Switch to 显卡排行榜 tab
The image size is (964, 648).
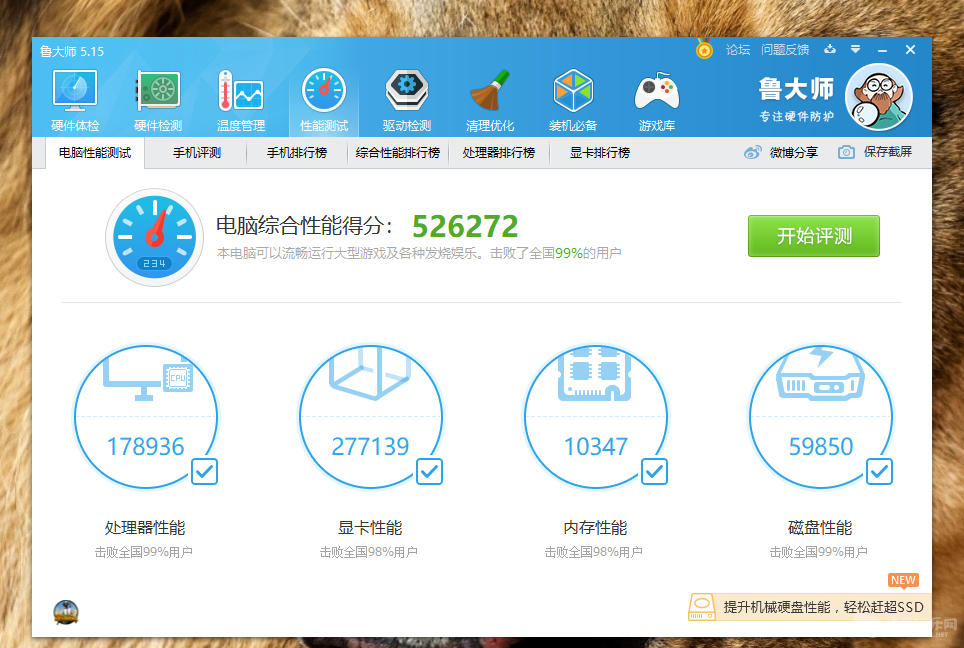(599, 152)
